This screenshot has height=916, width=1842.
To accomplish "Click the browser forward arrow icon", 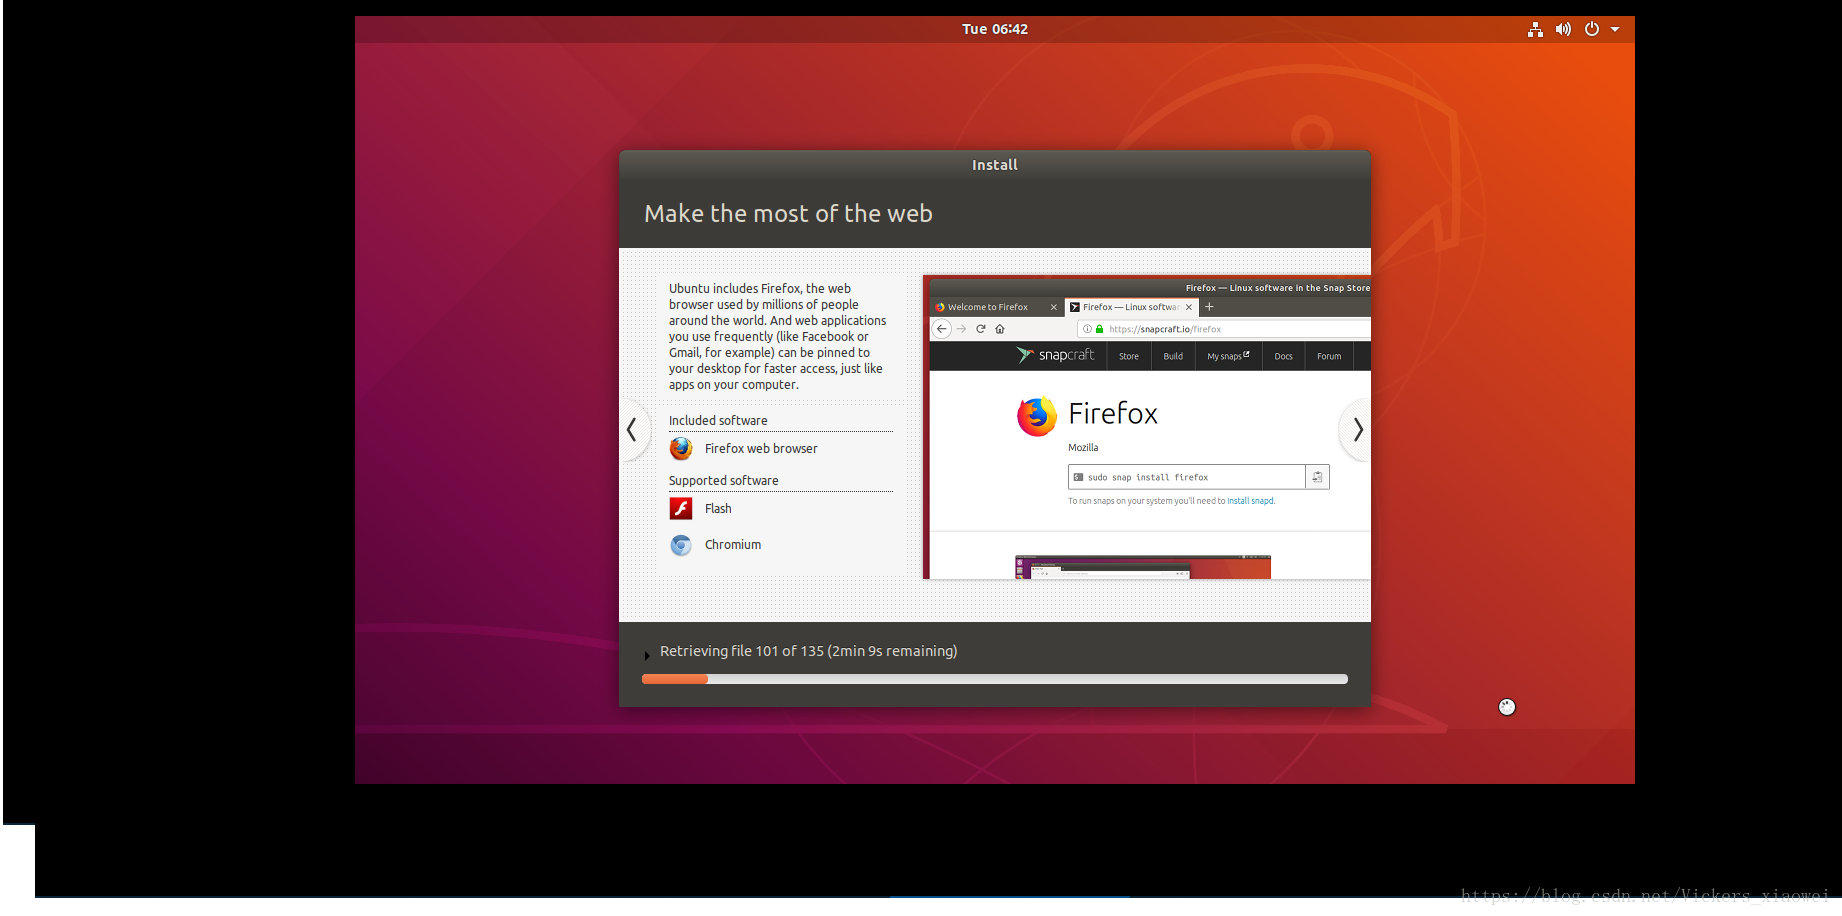I will [x=961, y=329].
